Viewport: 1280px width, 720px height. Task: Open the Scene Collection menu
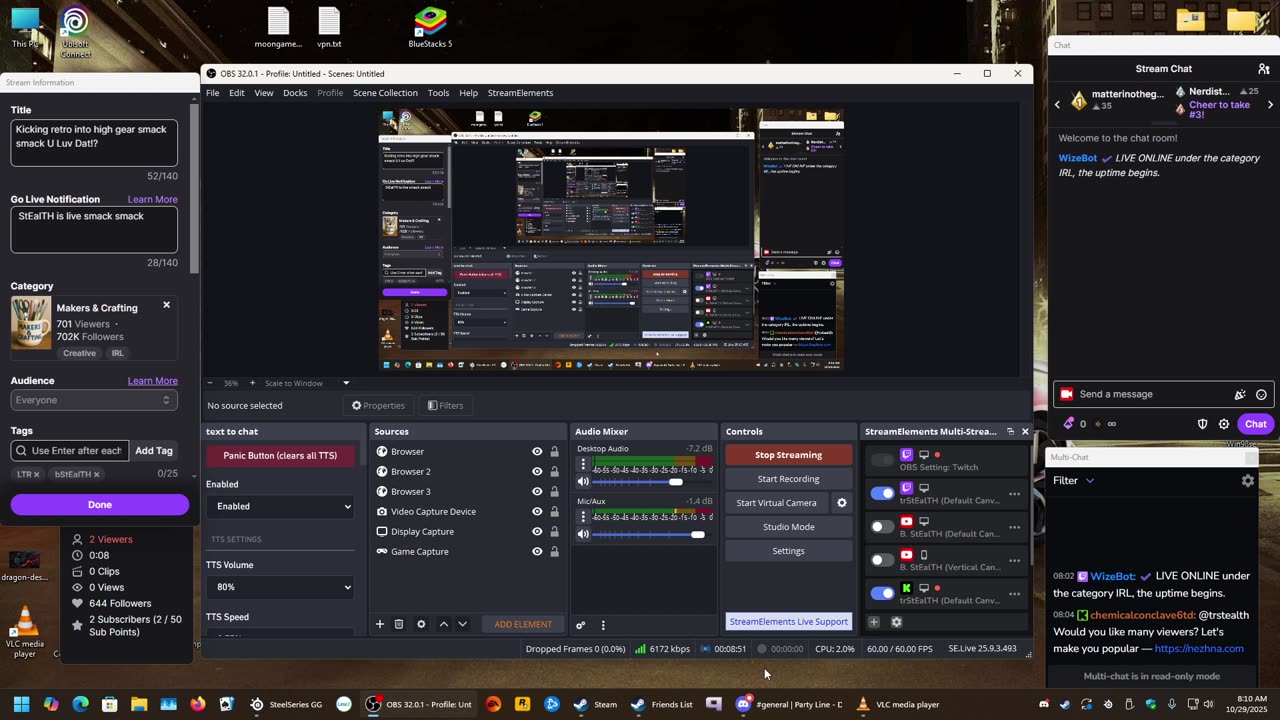[x=385, y=93]
